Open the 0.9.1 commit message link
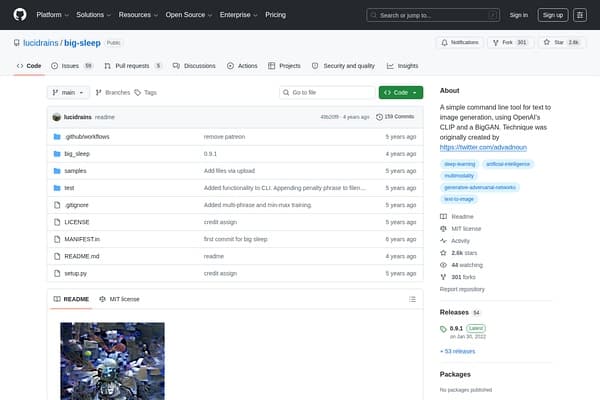600x400 pixels. click(x=210, y=154)
